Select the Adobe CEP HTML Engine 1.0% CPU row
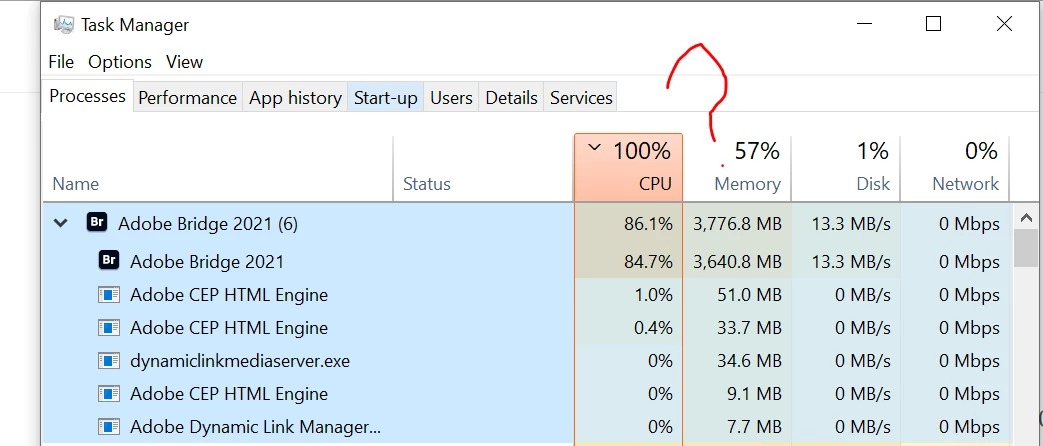Screen dimensions: 1043x446 [x=526, y=294]
